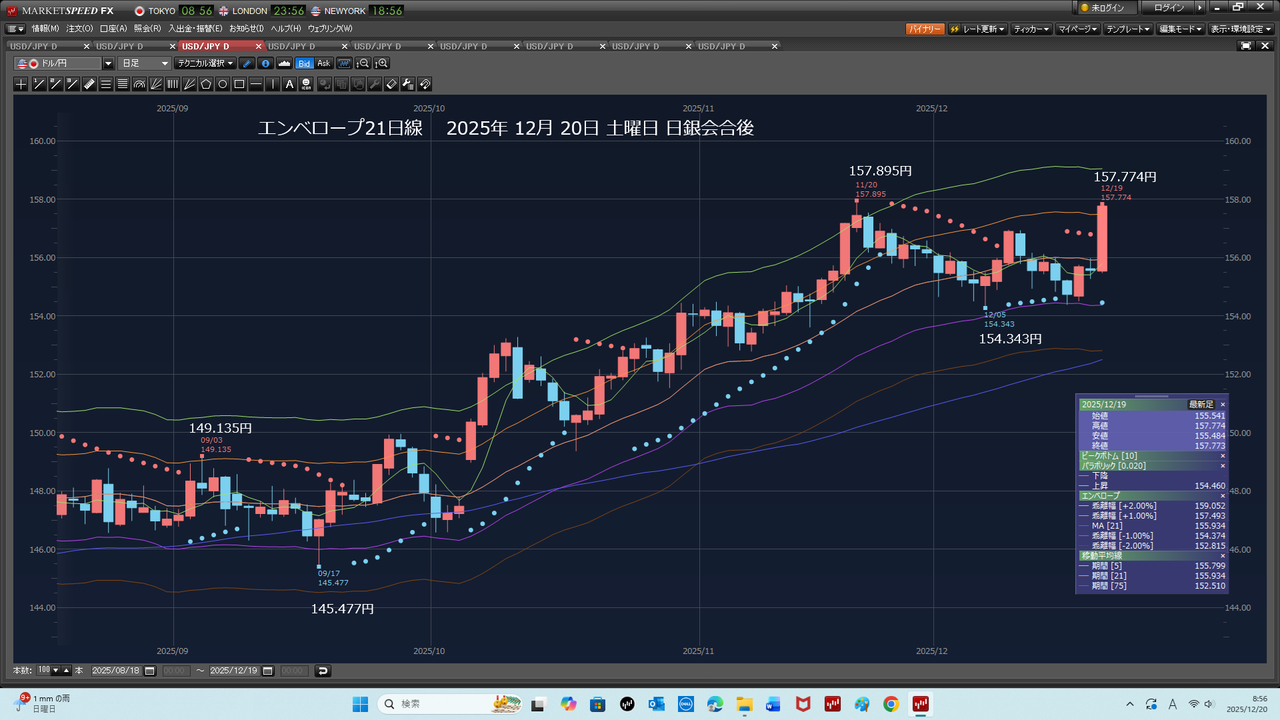Switch chart price to Ask

point(323,63)
